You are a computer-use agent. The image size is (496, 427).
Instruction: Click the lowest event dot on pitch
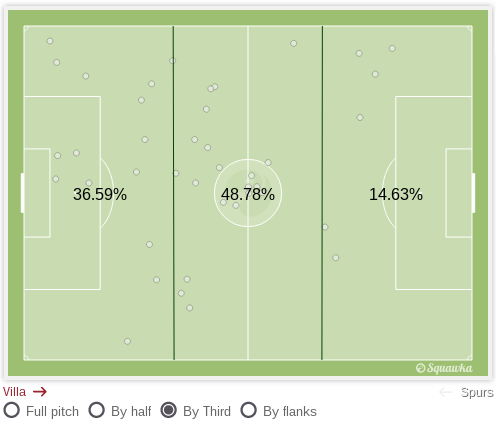tap(127, 341)
